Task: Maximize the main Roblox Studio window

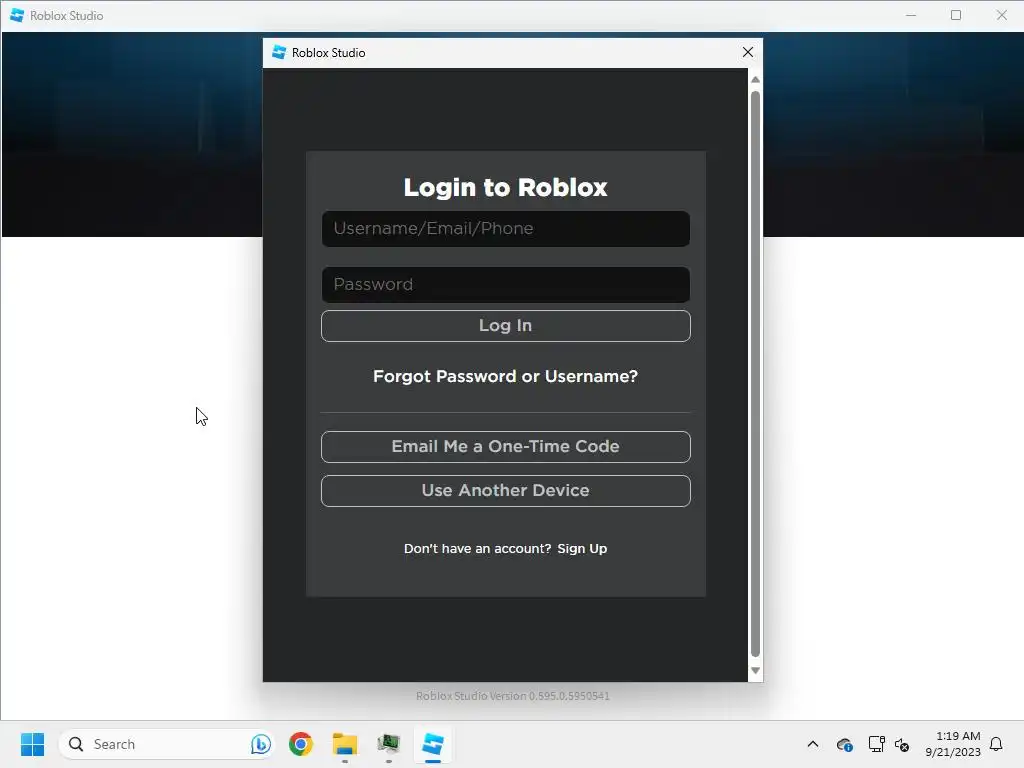Action: click(x=956, y=15)
